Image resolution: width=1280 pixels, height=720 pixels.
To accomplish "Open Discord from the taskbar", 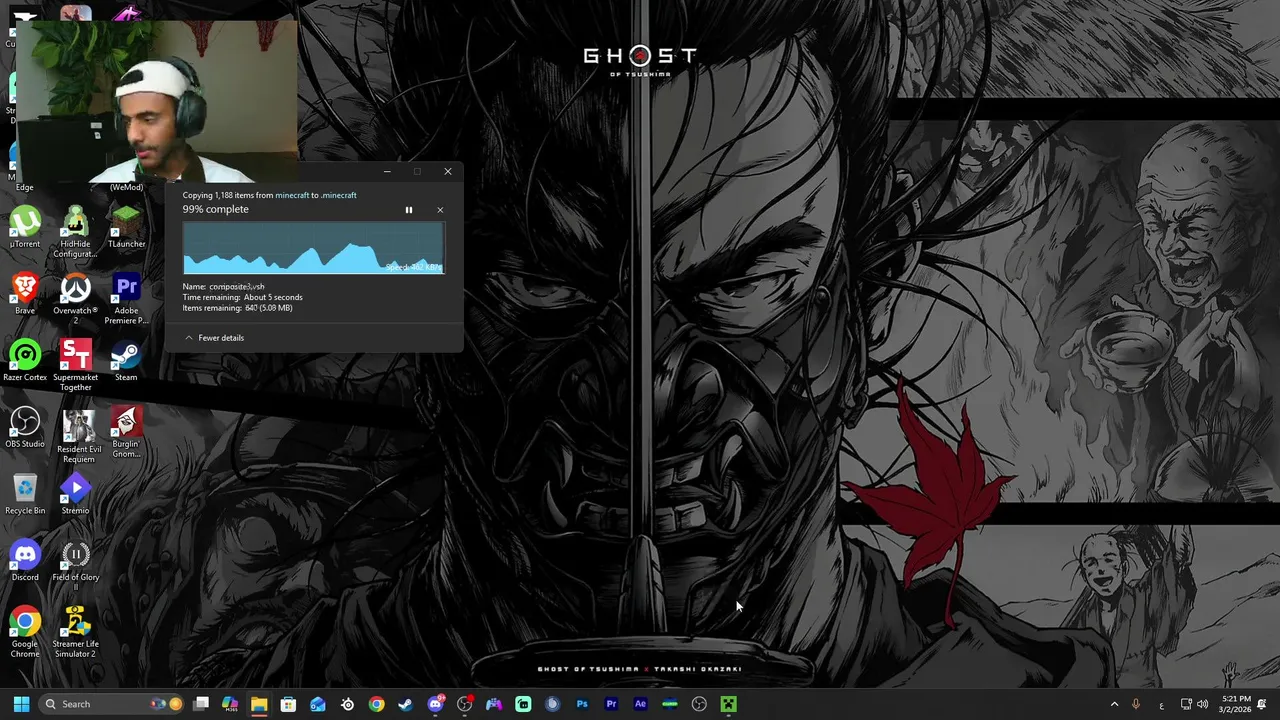I will click(x=435, y=704).
